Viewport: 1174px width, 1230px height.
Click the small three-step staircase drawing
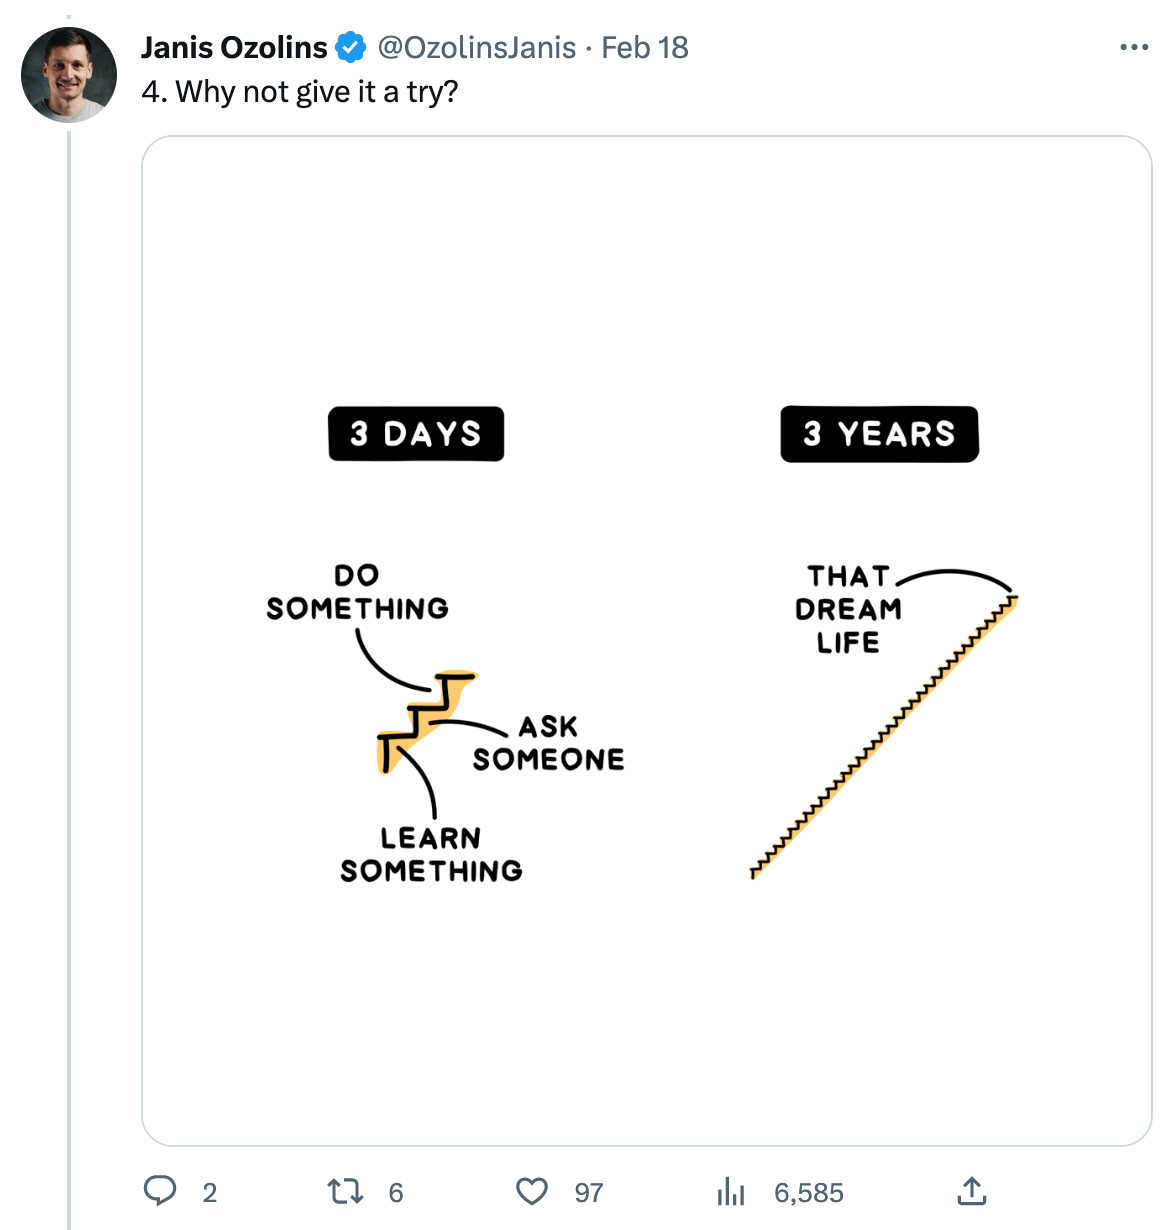pos(427,722)
